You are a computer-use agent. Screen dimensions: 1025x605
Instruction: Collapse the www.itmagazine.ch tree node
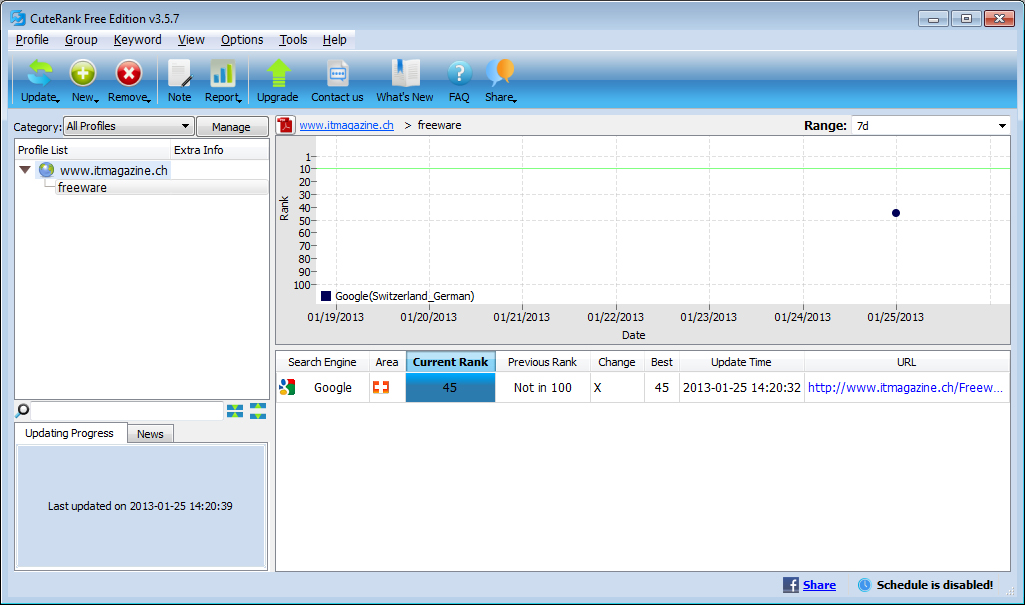[25, 170]
